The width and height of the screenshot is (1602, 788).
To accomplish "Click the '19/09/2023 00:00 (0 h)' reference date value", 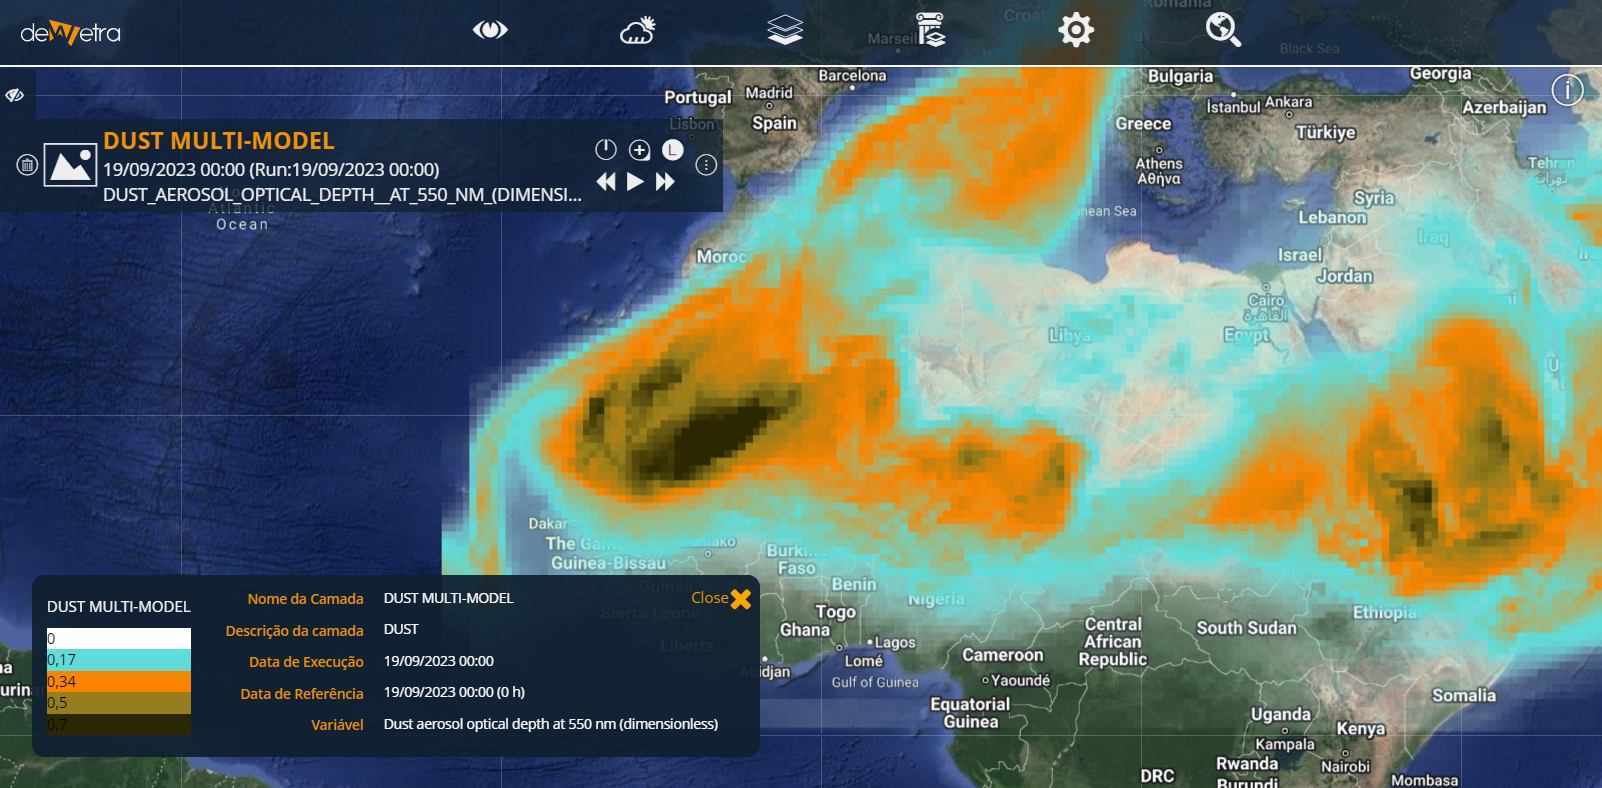I will [454, 692].
